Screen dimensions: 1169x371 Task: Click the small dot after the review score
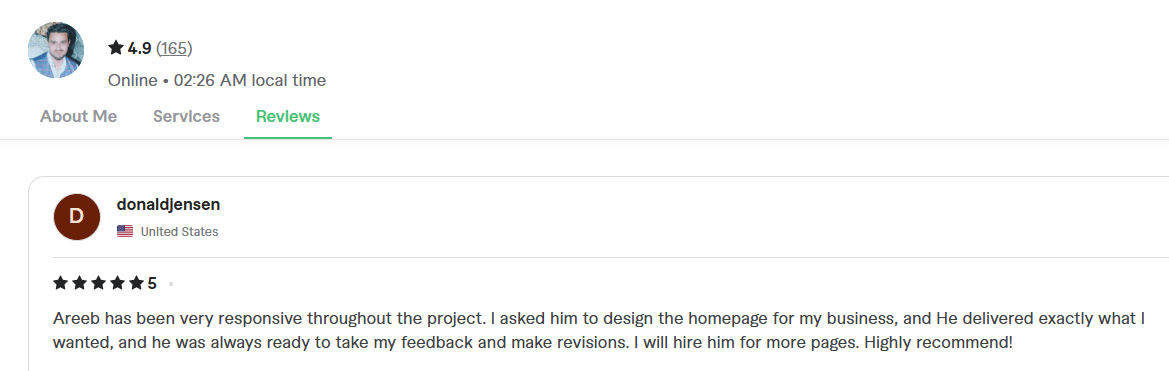tap(171, 284)
